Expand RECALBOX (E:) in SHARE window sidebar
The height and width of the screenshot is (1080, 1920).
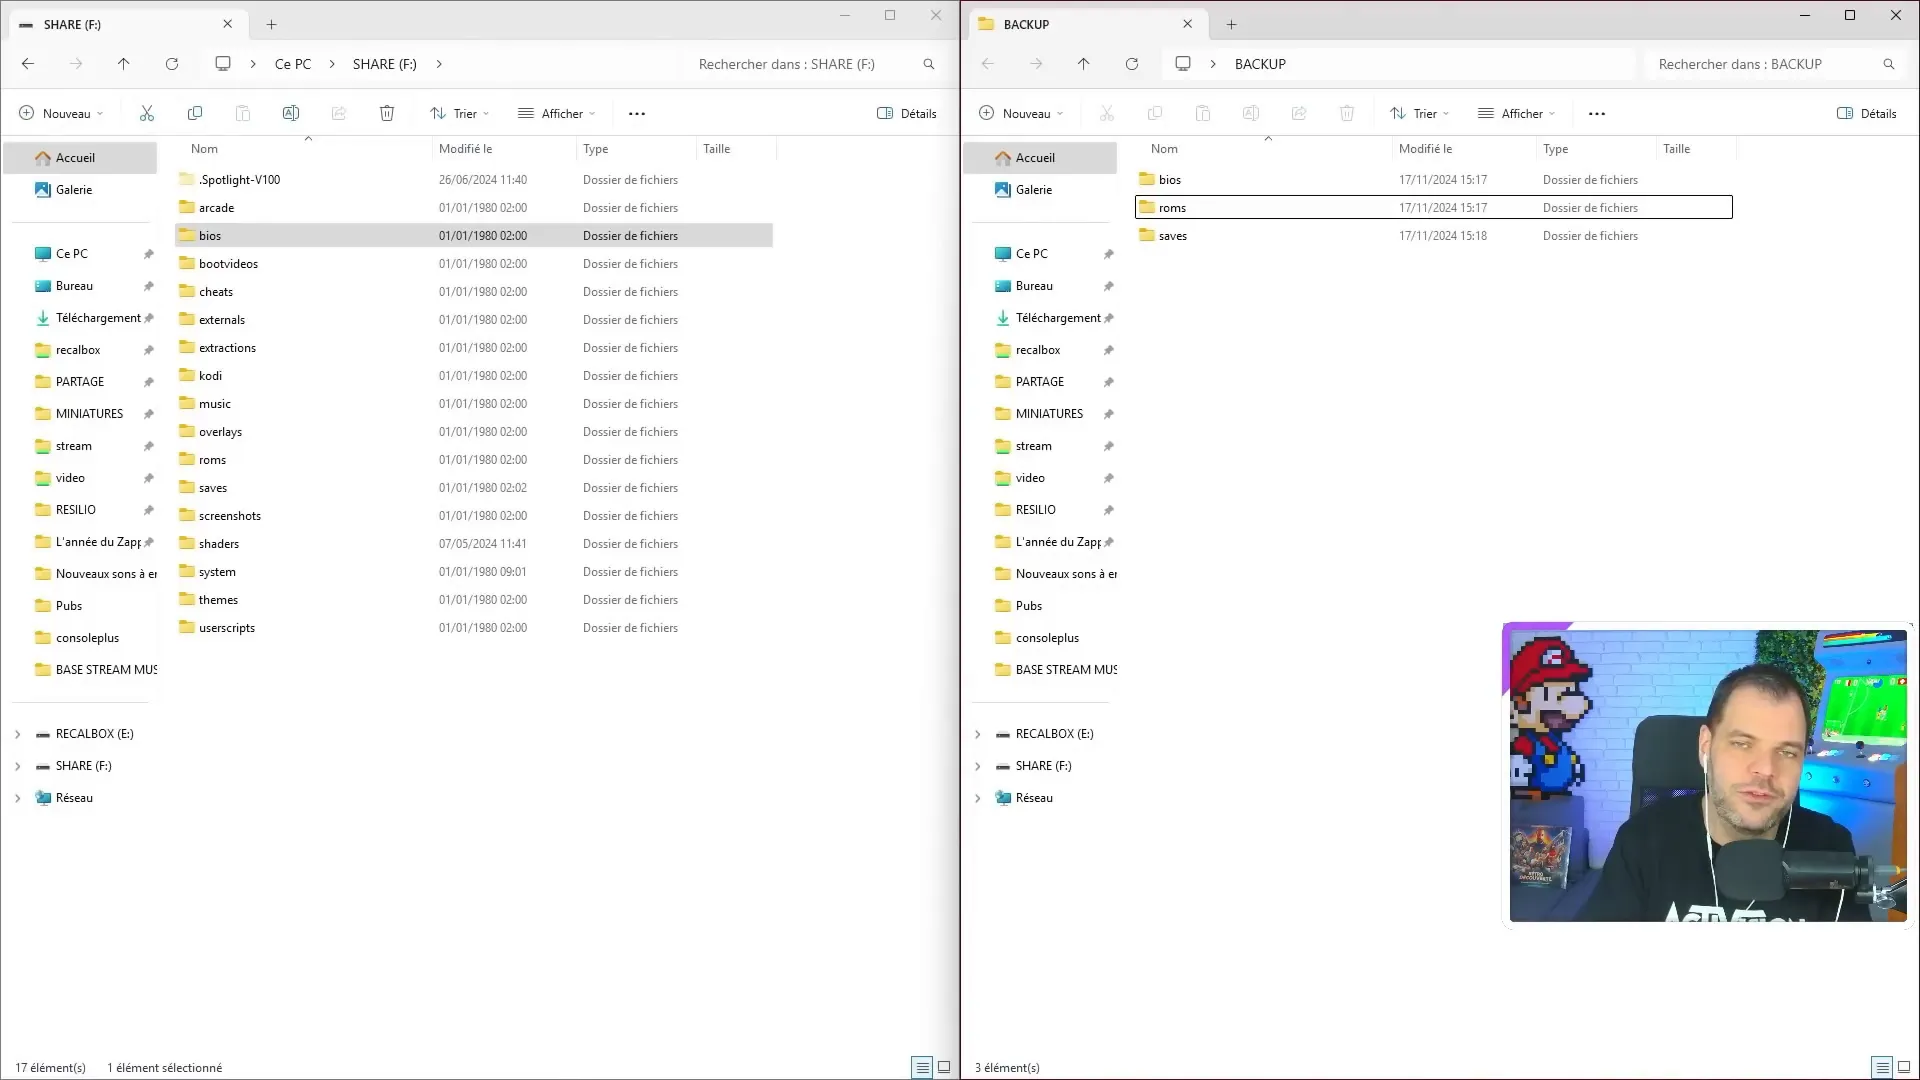(x=17, y=734)
